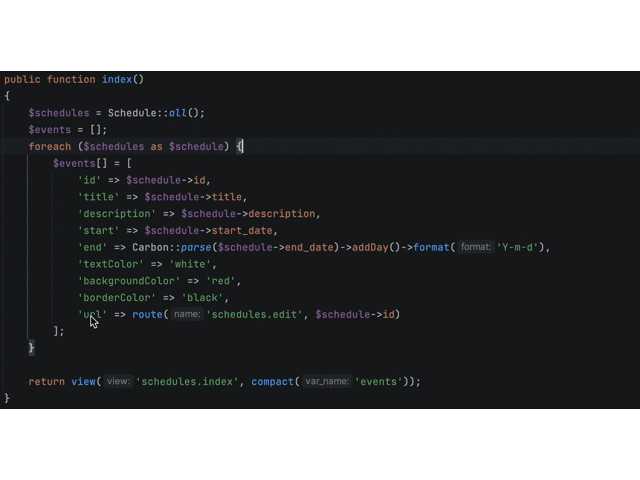The image size is (640, 480).
Task: Click Carbon::parse method call
Action: point(172,247)
